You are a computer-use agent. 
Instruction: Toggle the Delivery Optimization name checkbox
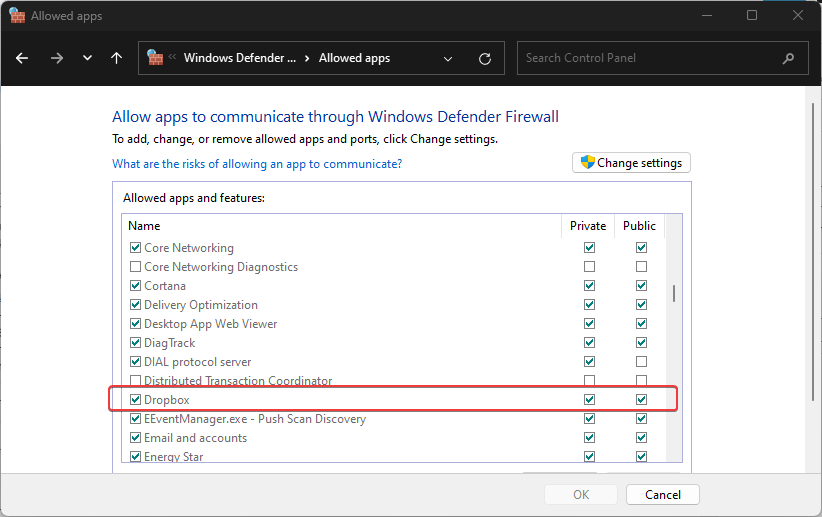click(135, 305)
